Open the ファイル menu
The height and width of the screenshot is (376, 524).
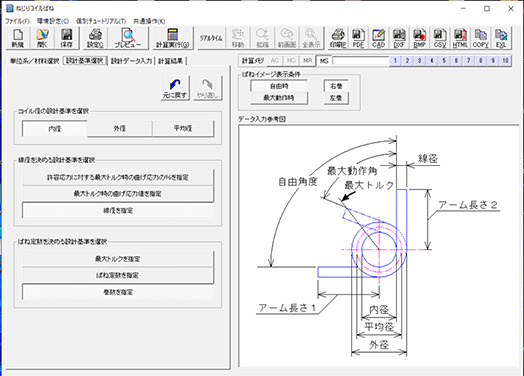point(17,21)
